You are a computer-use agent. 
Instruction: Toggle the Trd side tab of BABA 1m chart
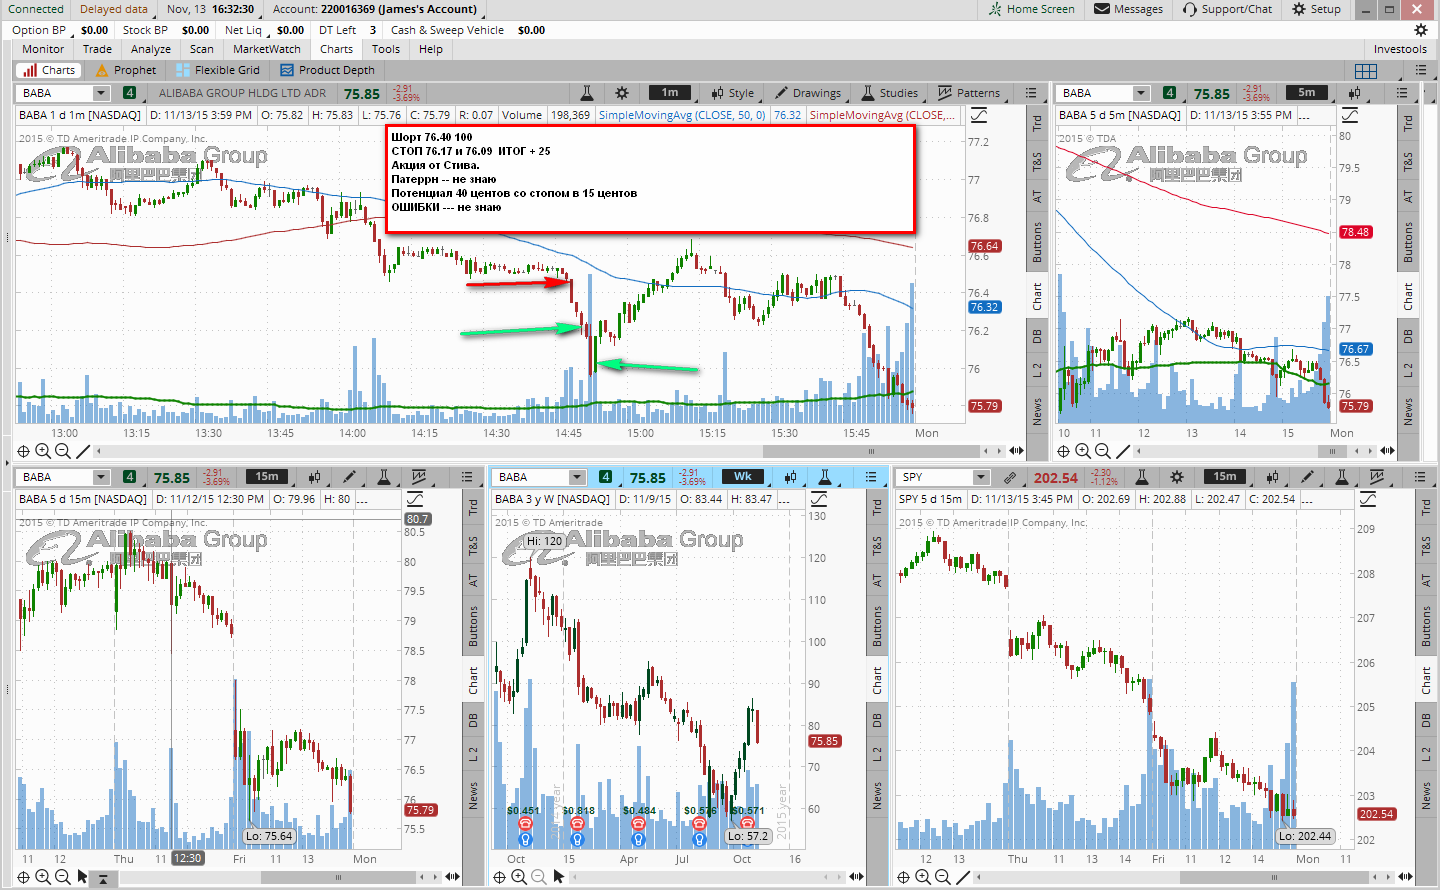point(1037,123)
